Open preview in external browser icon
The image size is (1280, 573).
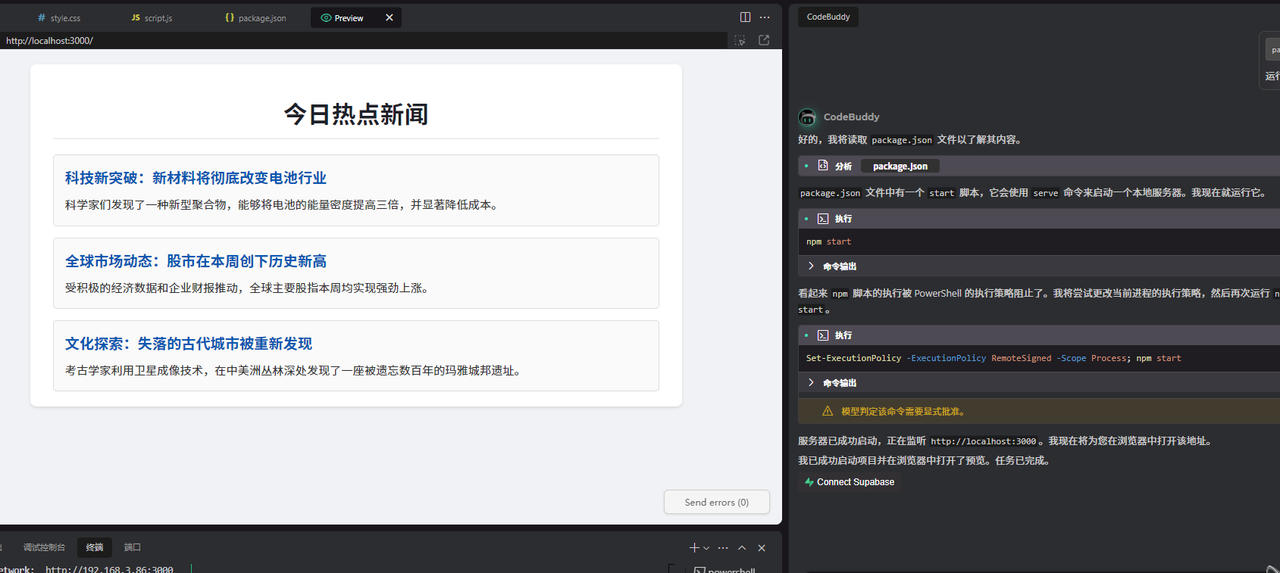pos(764,41)
